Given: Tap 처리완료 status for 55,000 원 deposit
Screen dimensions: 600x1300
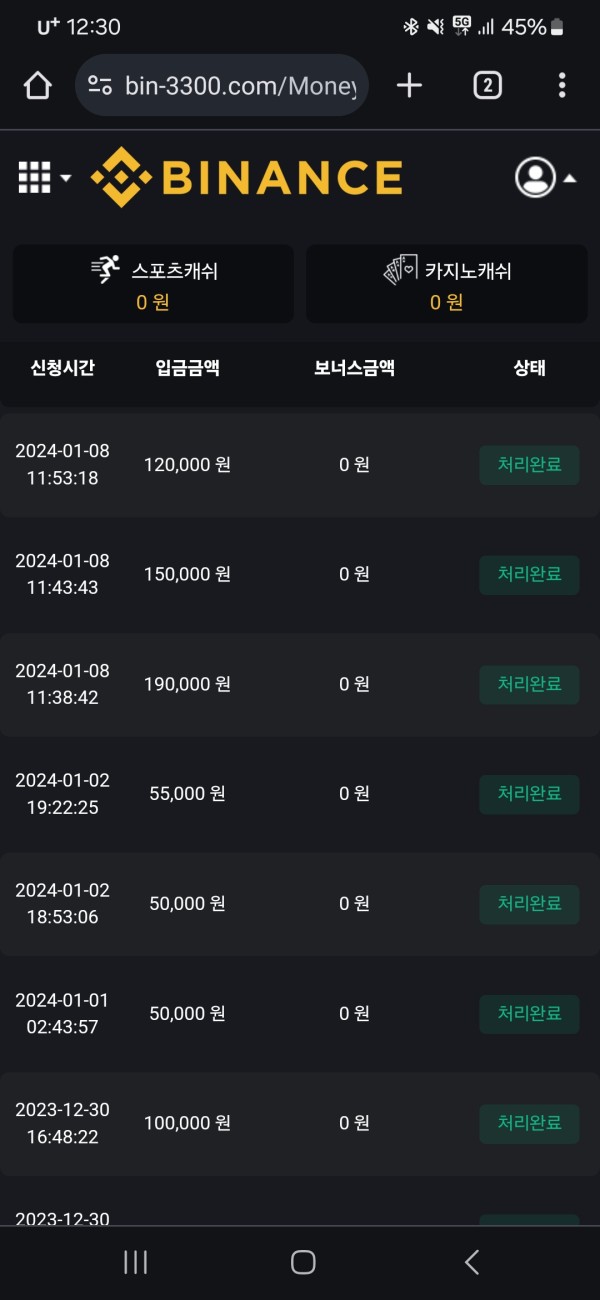Looking at the screenshot, I should click(529, 794).
